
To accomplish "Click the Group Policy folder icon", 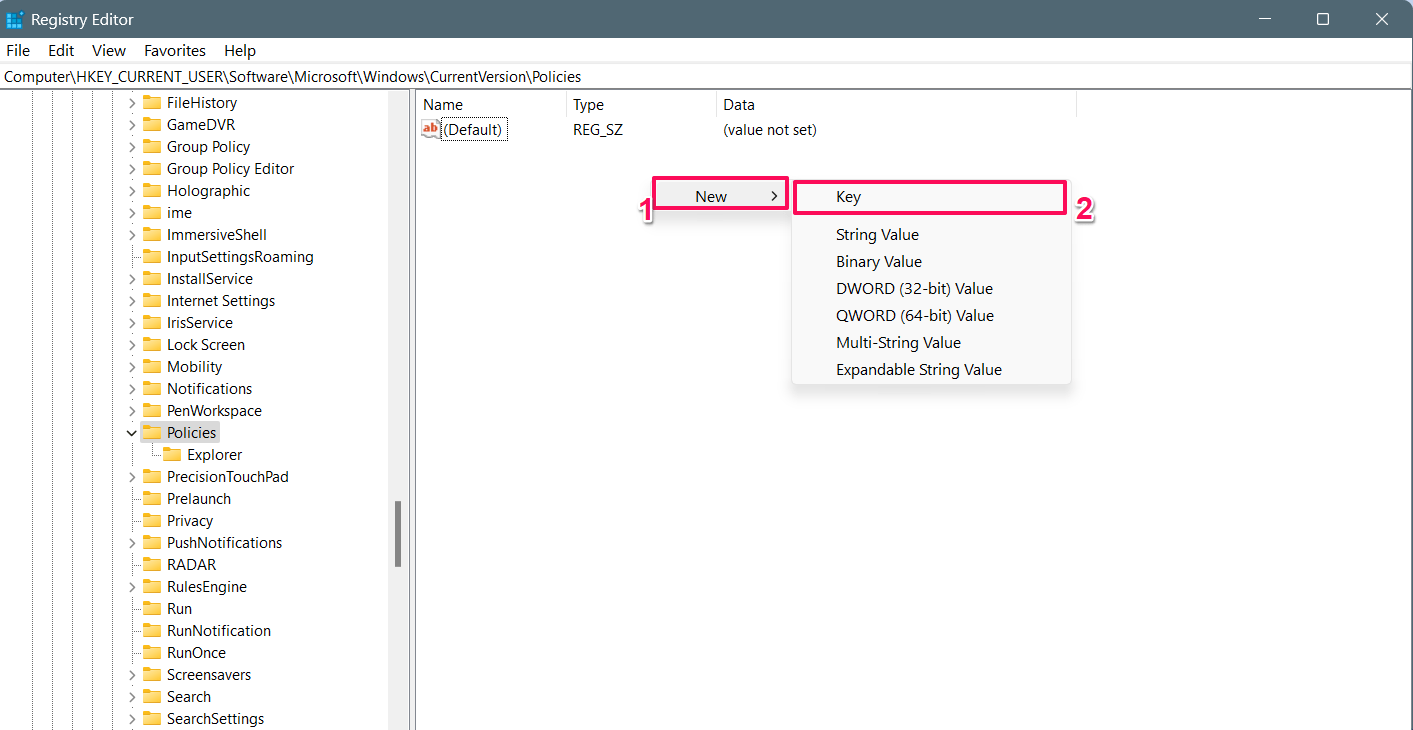I will 152,146.
